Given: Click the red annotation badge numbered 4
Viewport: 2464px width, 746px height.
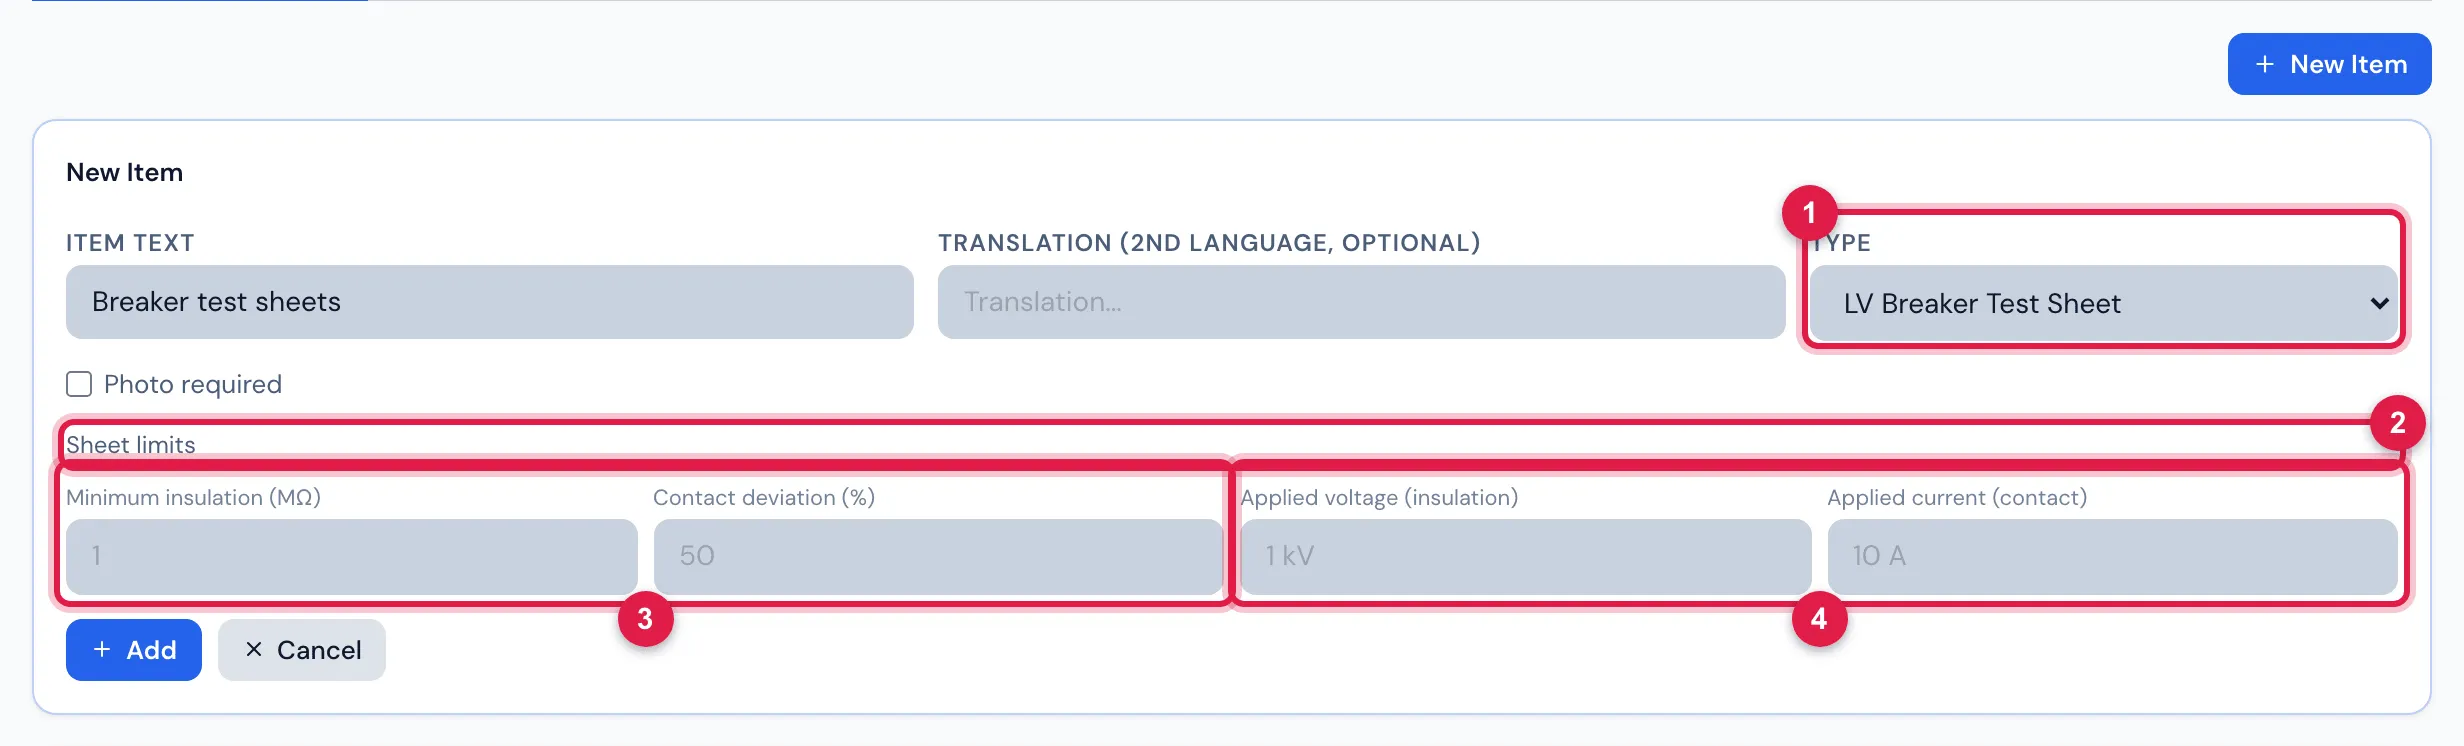Looking at the screenshot, I should [1819, 619].
